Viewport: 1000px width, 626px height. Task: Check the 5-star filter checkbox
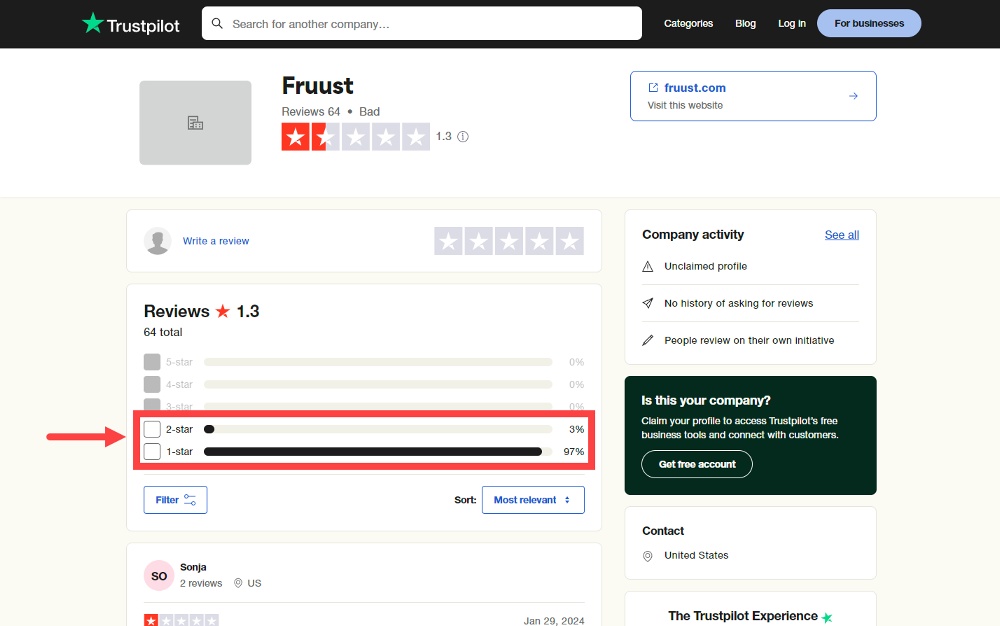(x=152, y=362)
